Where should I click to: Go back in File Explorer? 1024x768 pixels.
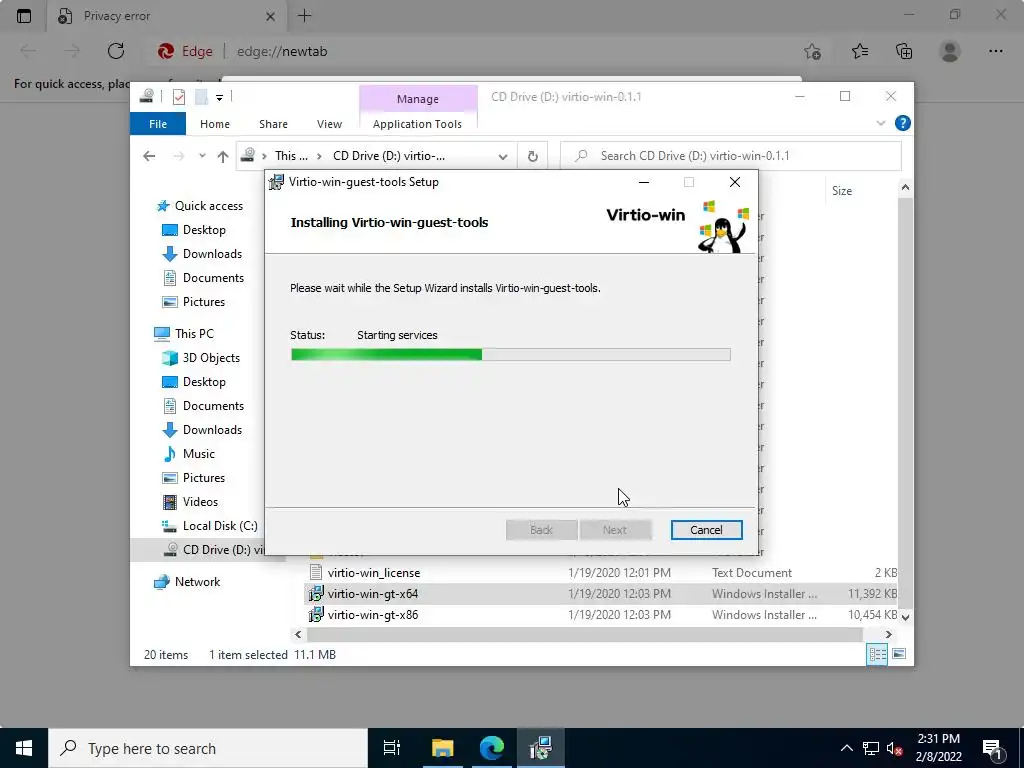click(149, 155)
